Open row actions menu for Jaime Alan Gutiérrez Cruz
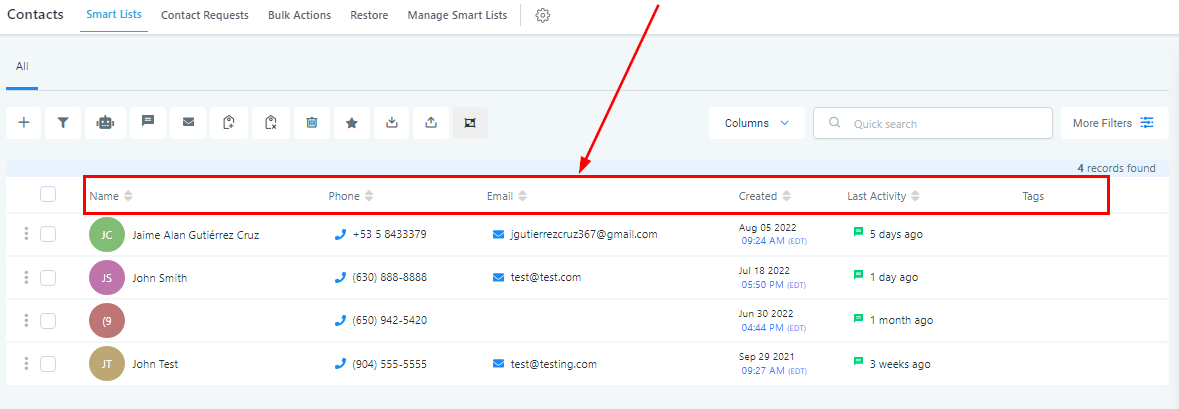This screenshot has width=1179, height=409. click(26, 234)
